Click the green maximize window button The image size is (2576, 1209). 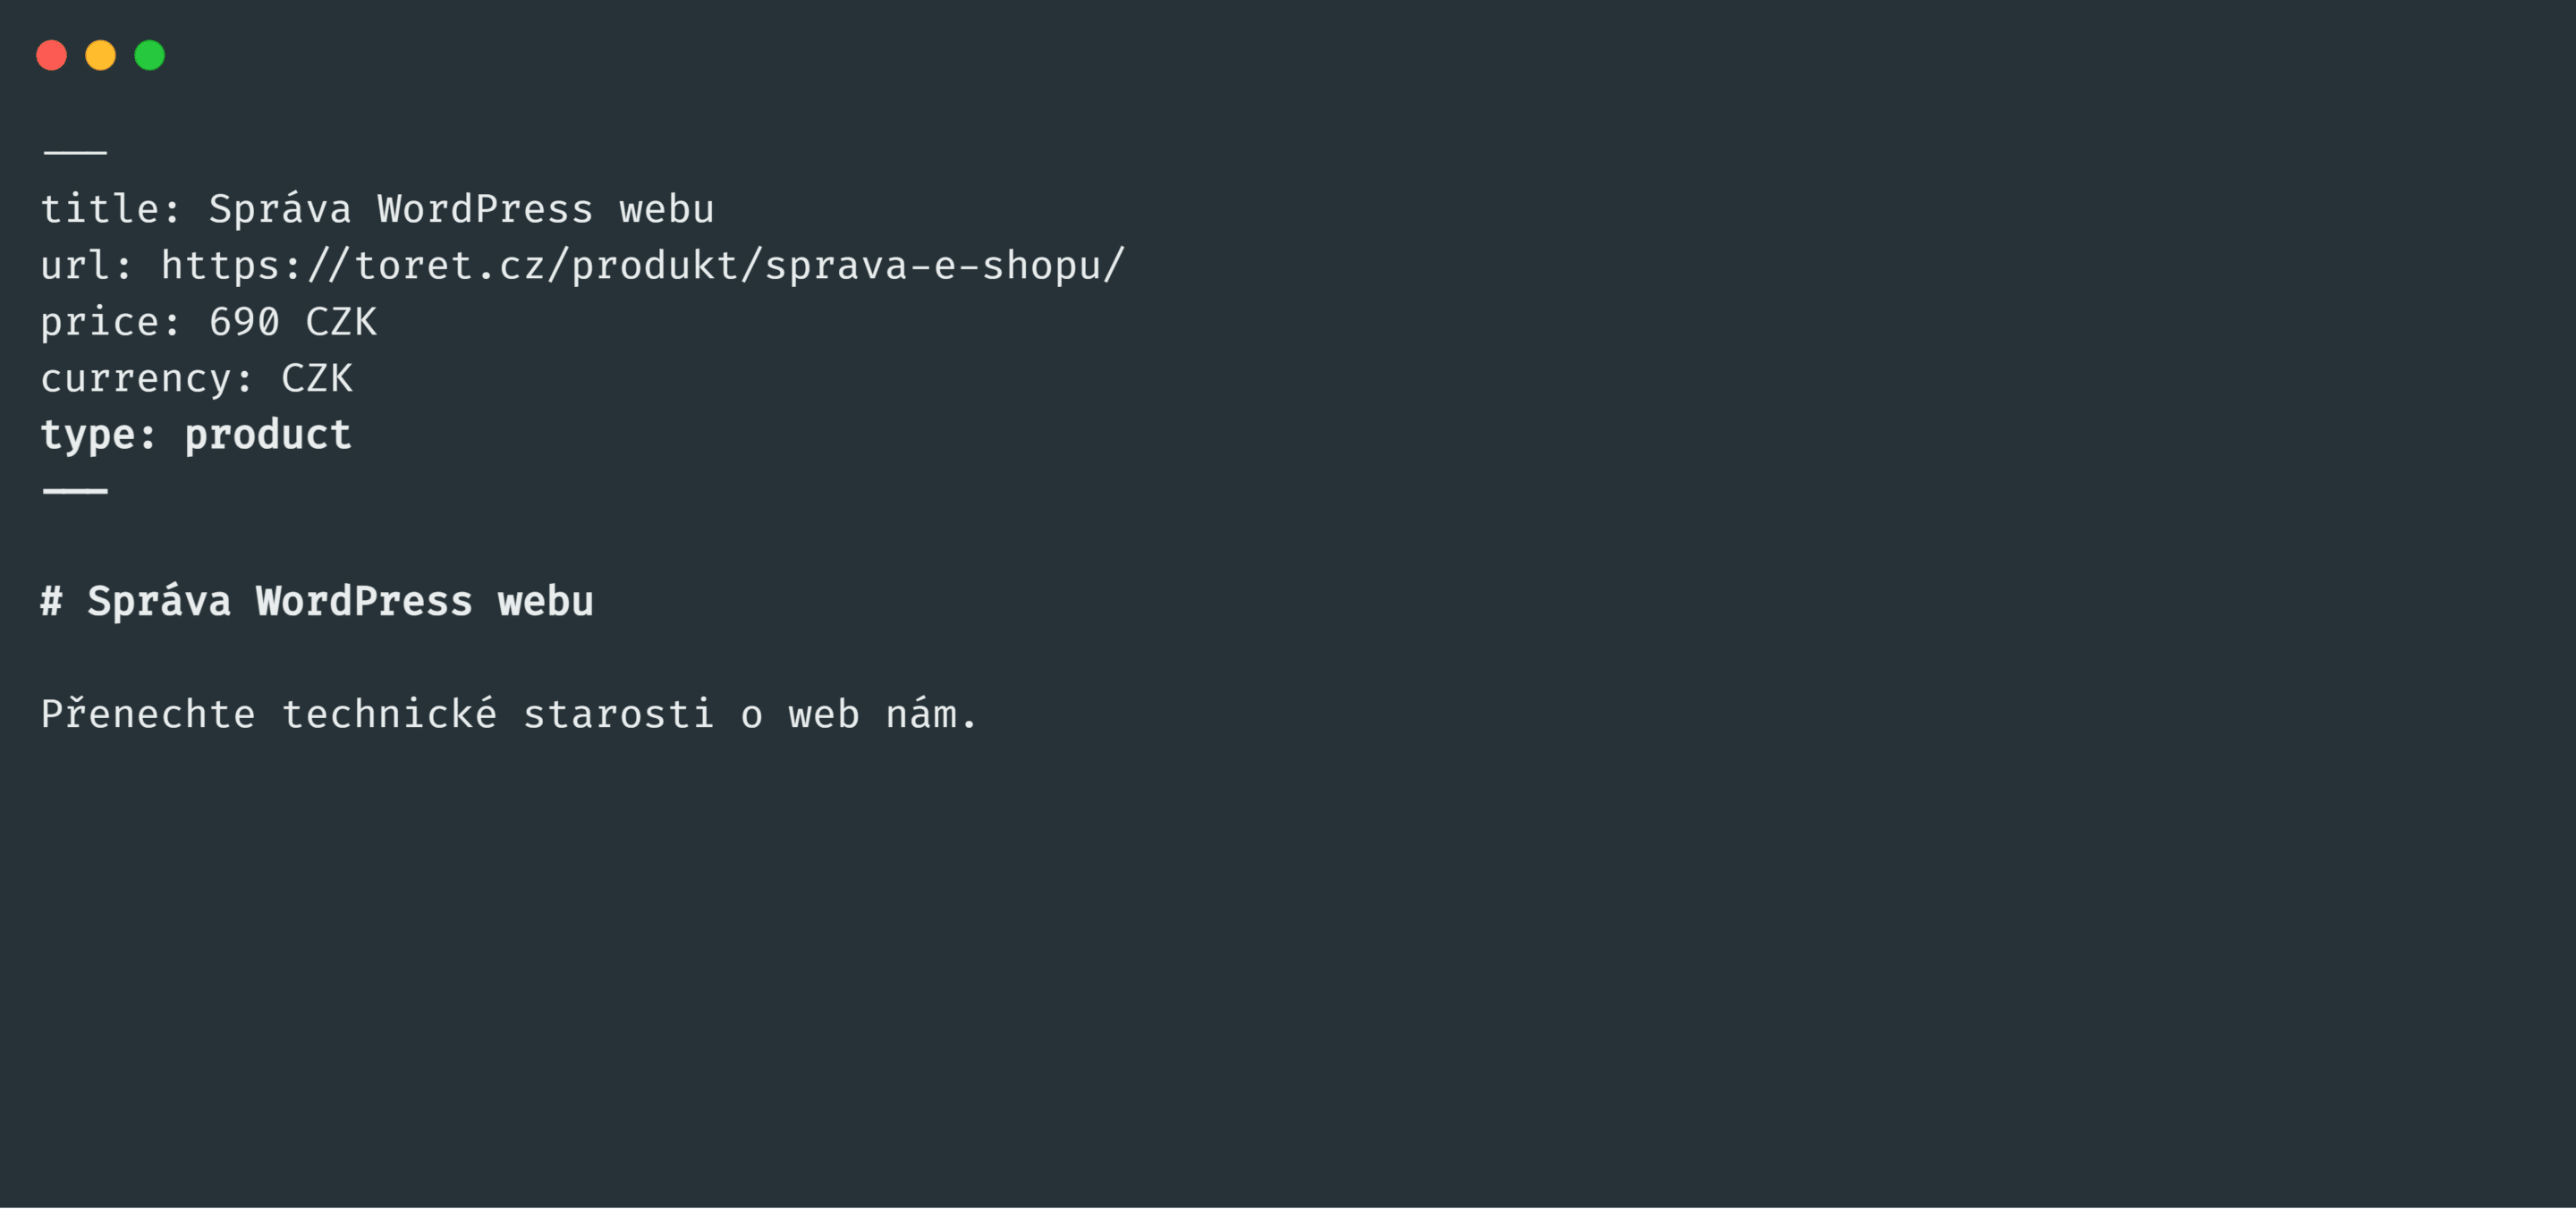[150, 55]
